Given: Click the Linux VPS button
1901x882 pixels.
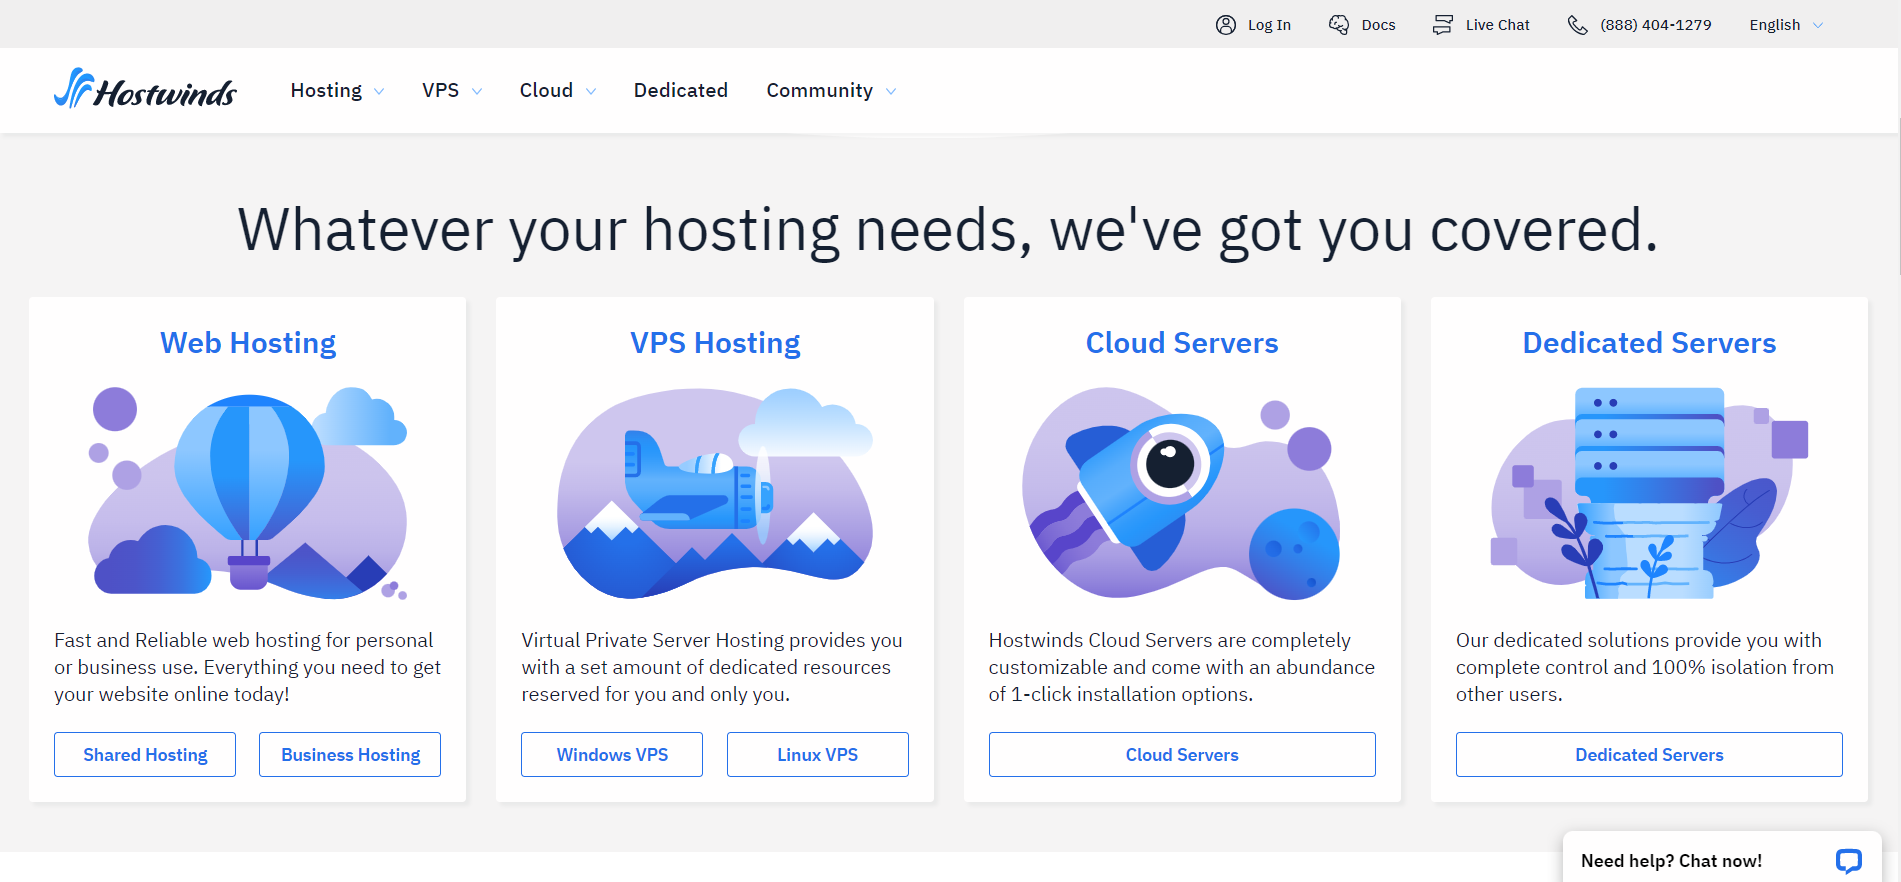Looking at the screenshot, I should click(817, 755).
